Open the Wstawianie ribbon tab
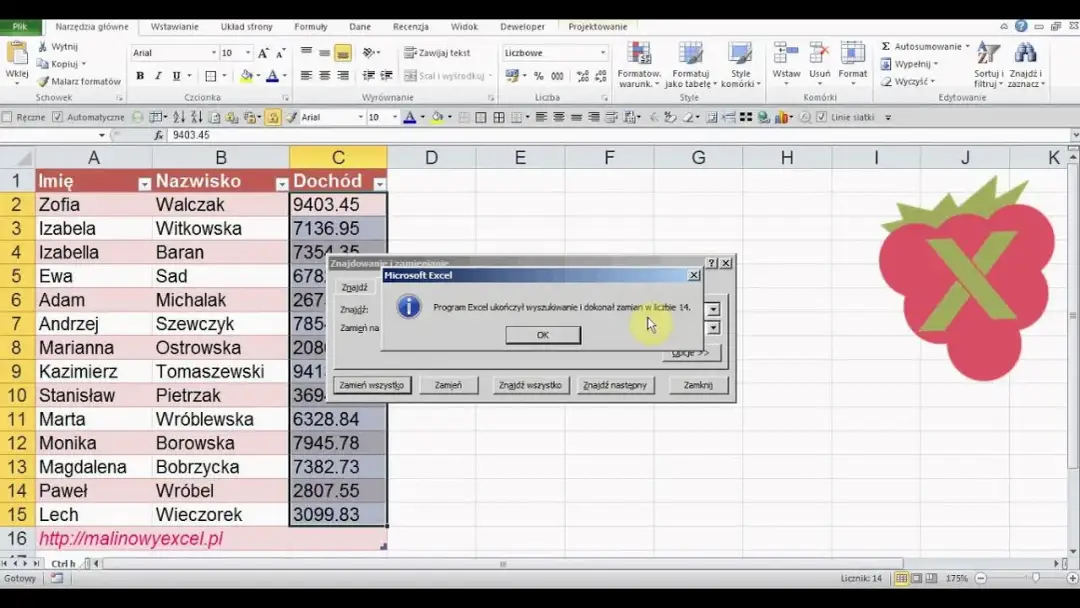This screenshot has height=608, width=1080. (174, 27)
